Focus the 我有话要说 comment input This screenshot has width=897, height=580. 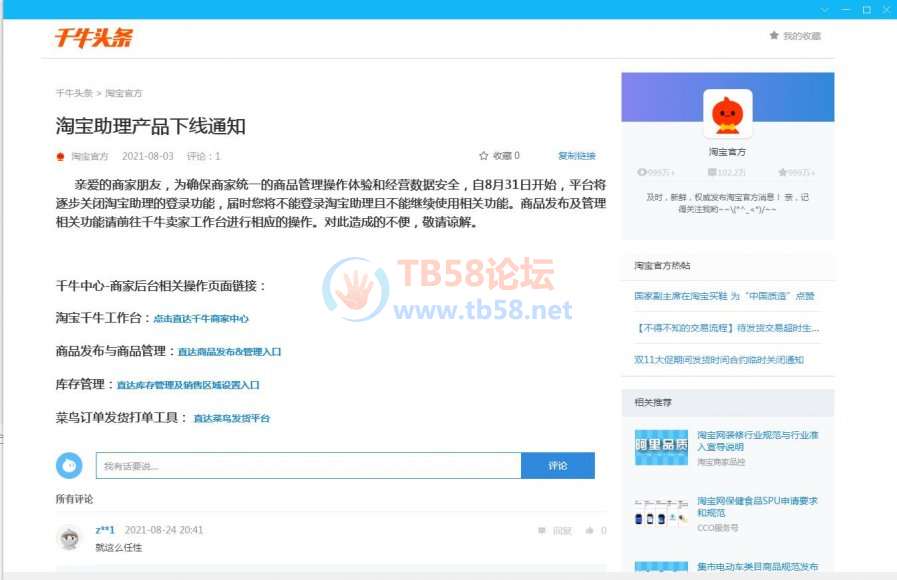308,466
